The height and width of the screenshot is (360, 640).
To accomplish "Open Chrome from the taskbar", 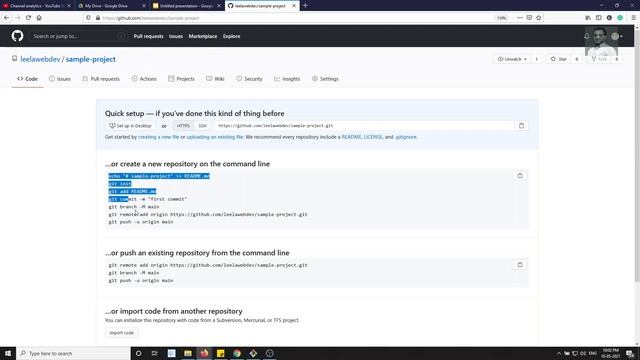I will 237,353.
